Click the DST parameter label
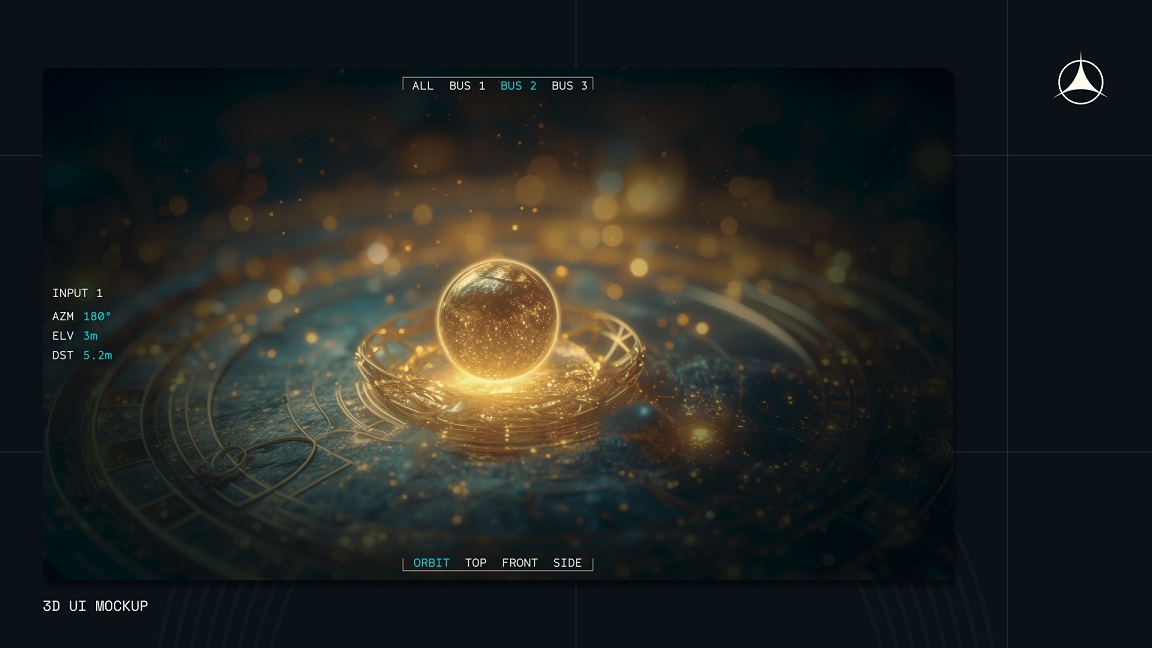The image size is (1152, 648). 63,356
